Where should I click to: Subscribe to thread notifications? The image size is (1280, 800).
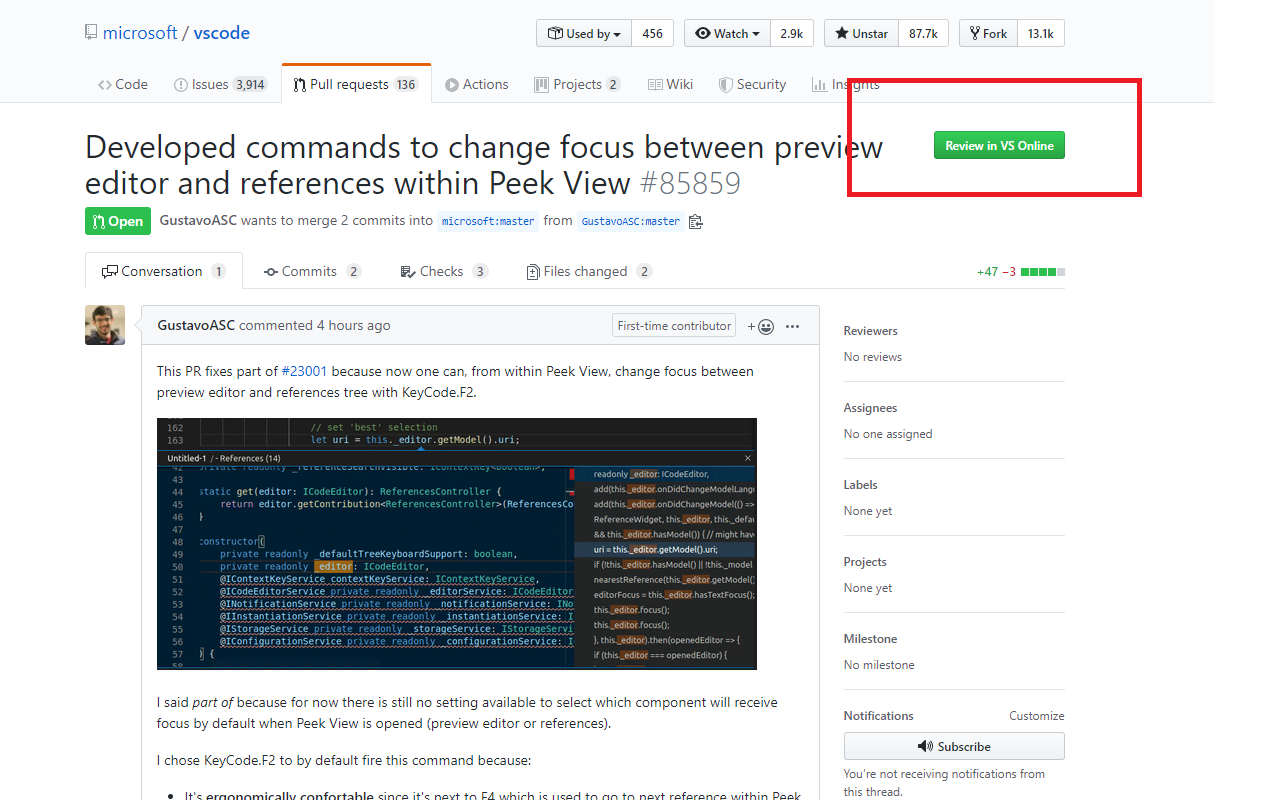tap(953, 746)
